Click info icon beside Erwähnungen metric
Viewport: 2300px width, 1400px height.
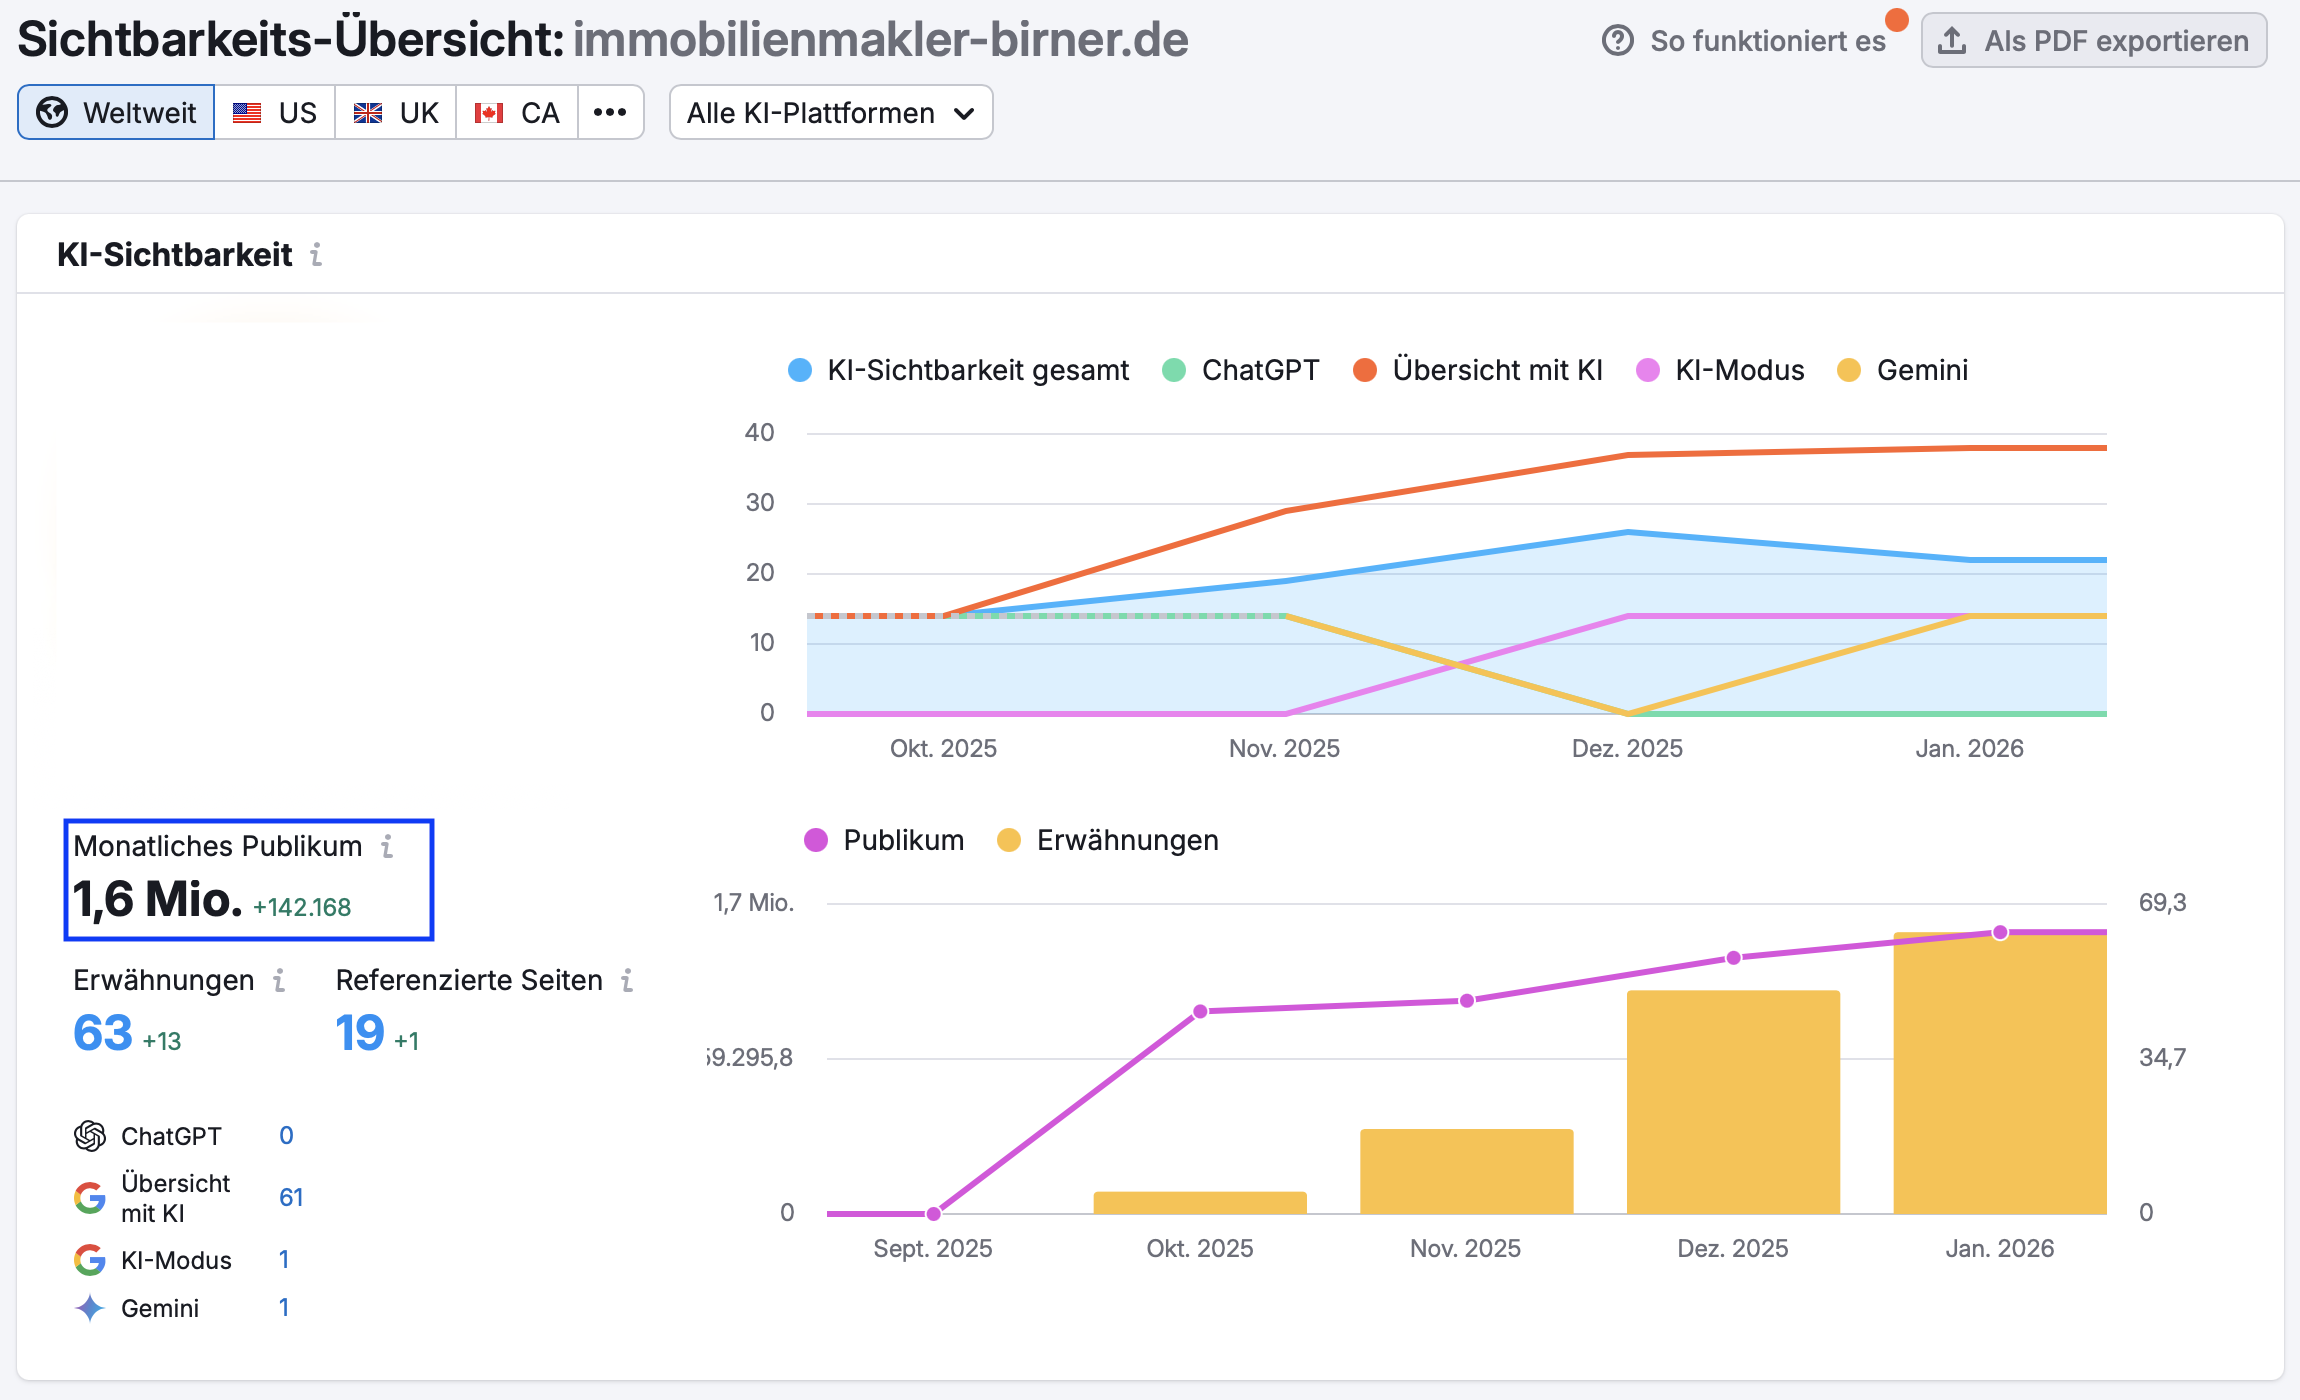point(279,981)
